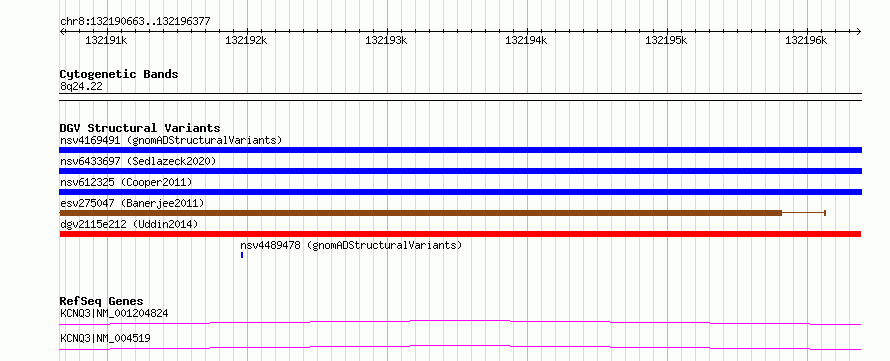Open the esv275047 (Banerjee2011) label
This screenshot has width=890, height=361.
pyautogui.click(x=132, y=203)
